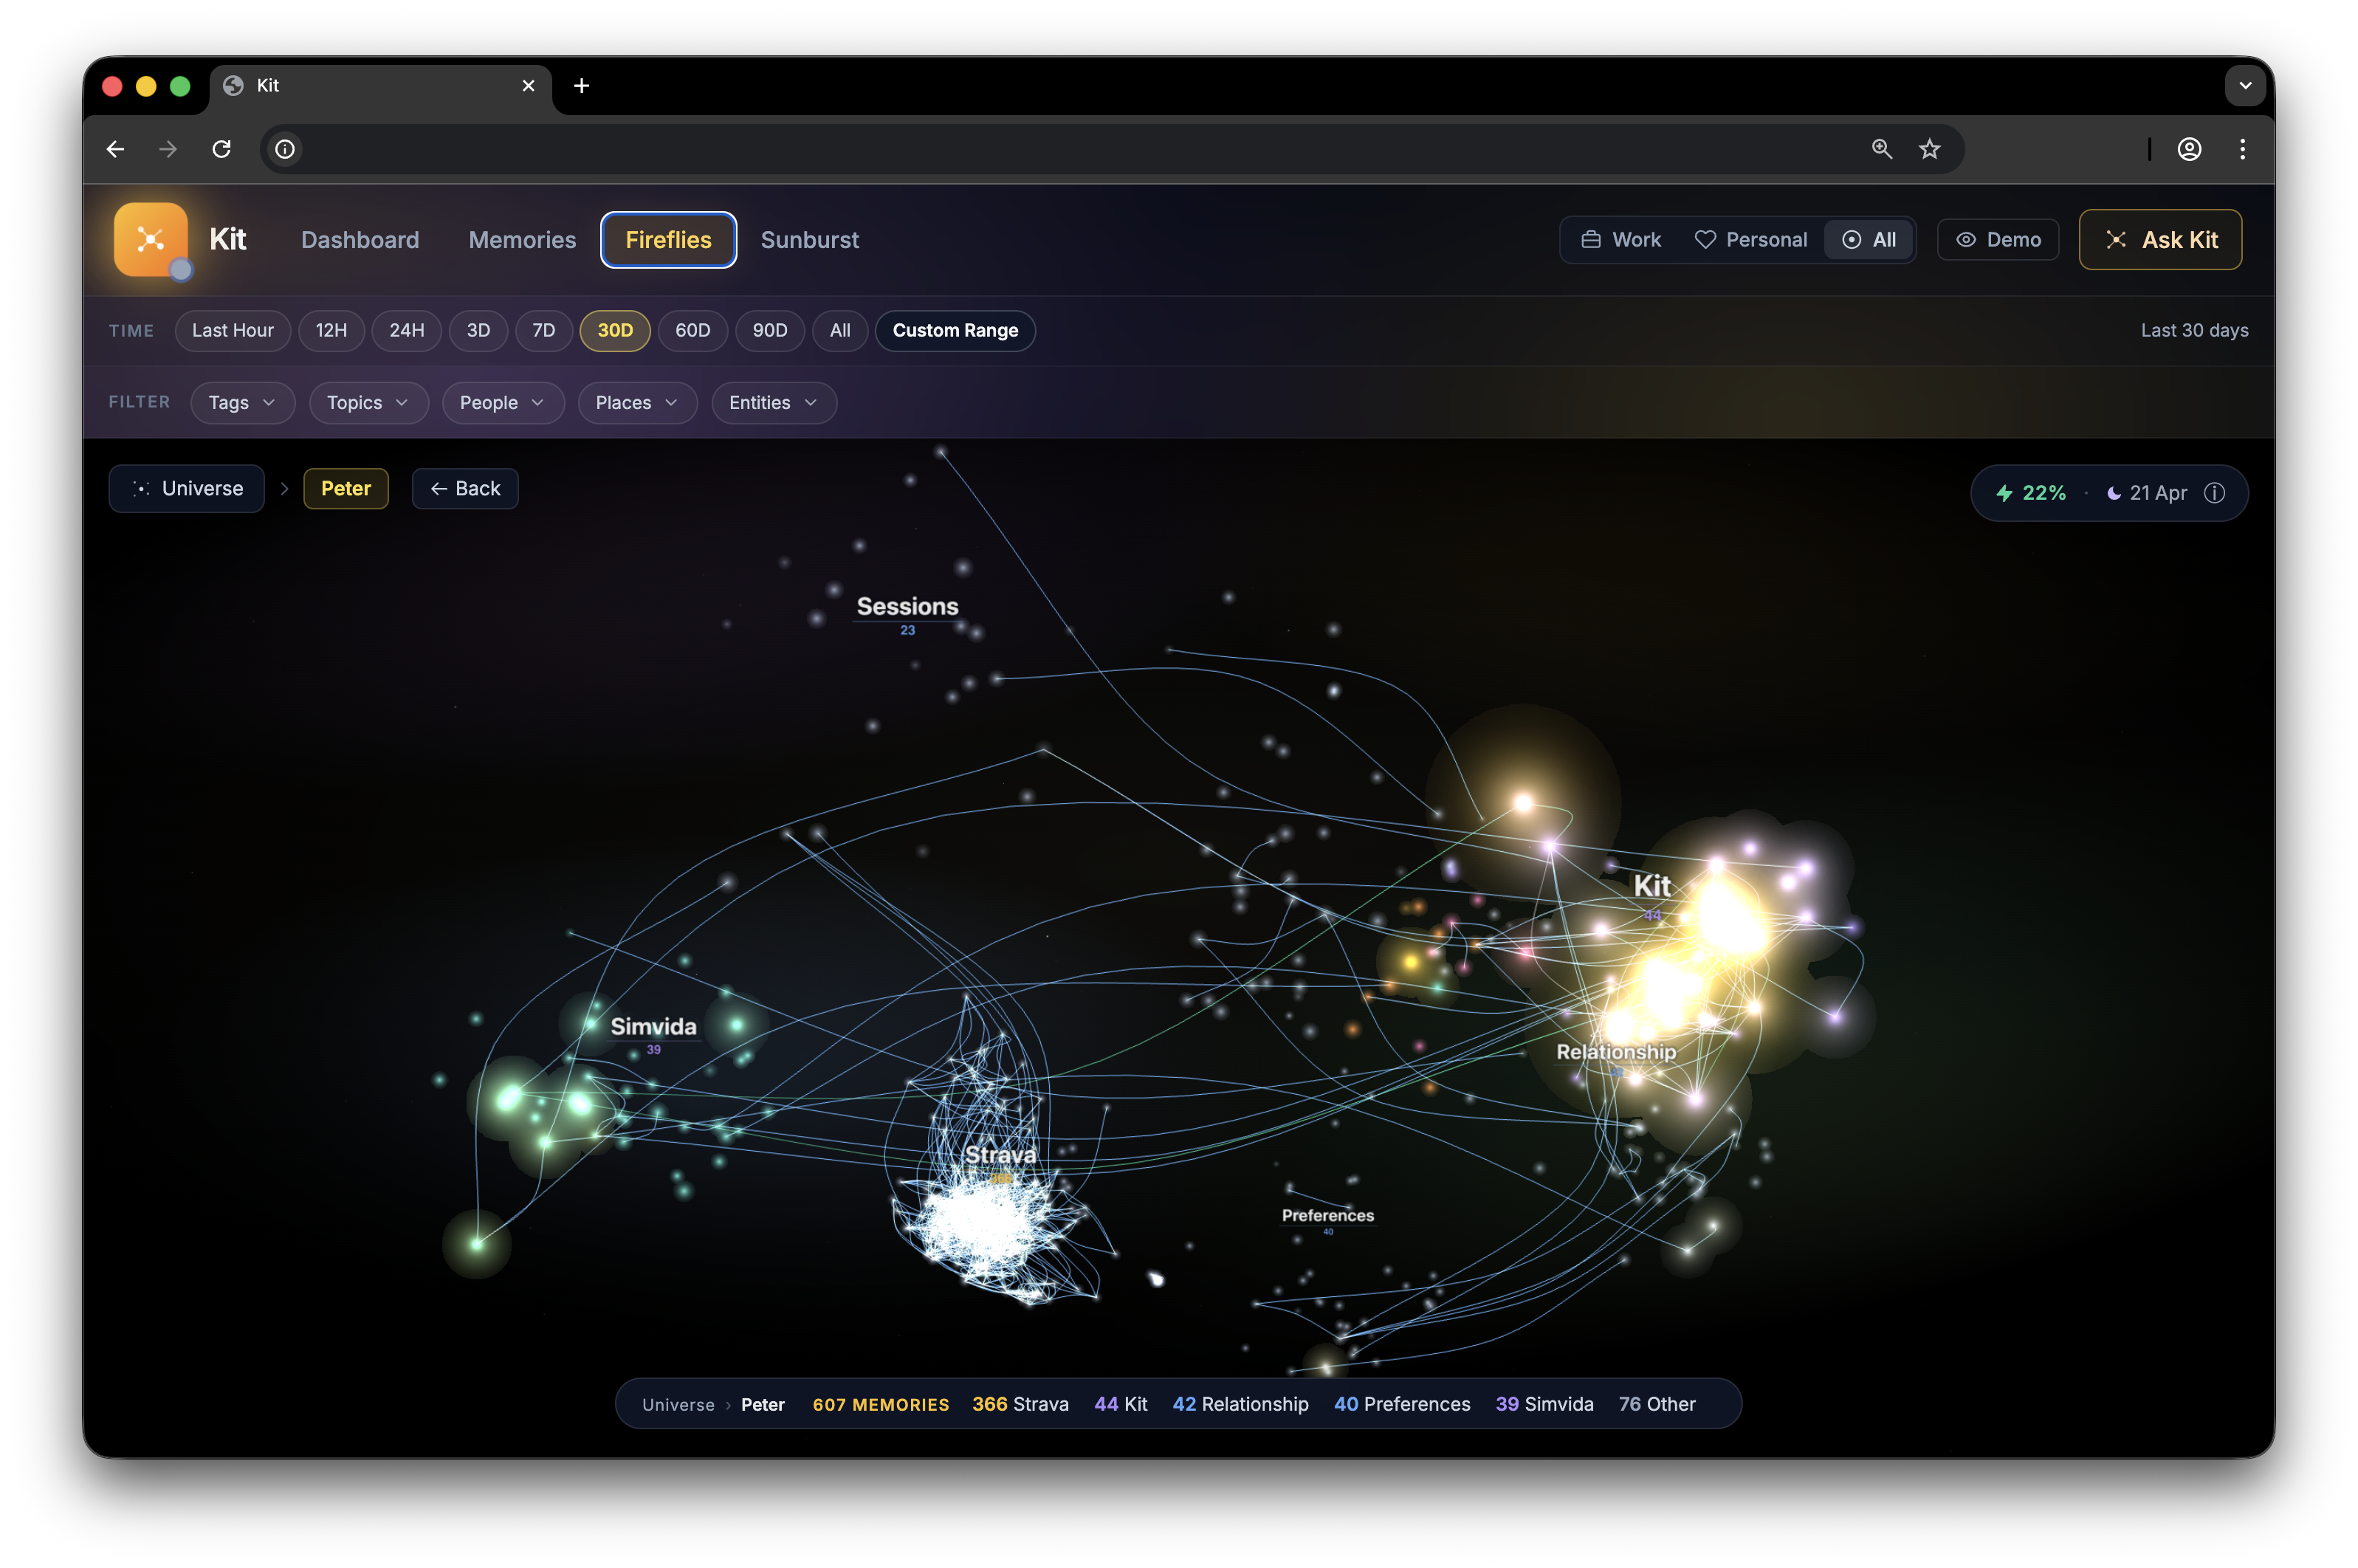Enable the 30D time range
This screenshot has height=1568, width=2358.
click(x=614, y=330)
